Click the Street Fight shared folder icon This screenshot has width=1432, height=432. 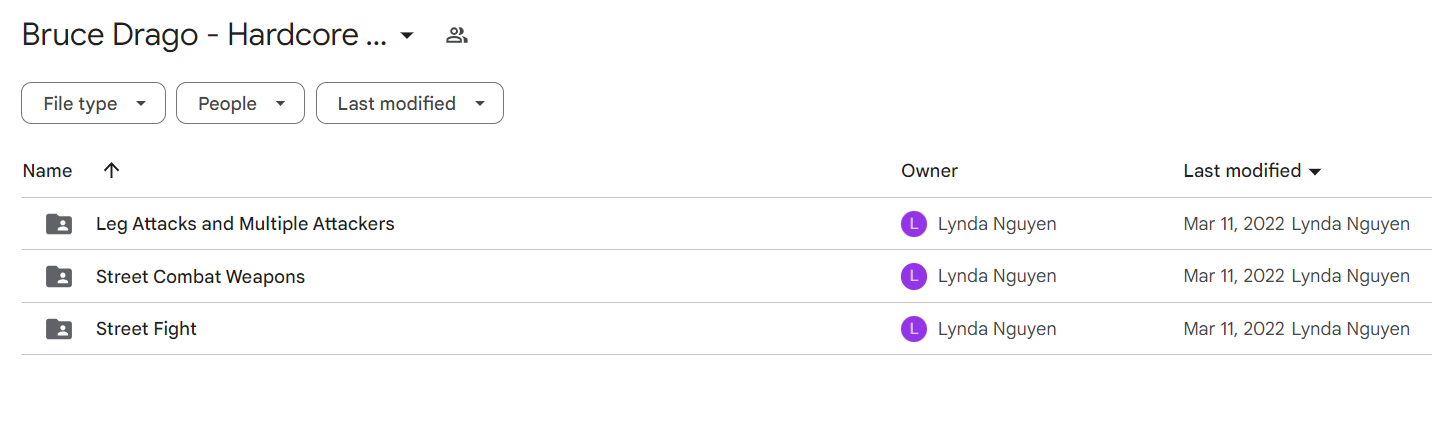pos(59,328)
